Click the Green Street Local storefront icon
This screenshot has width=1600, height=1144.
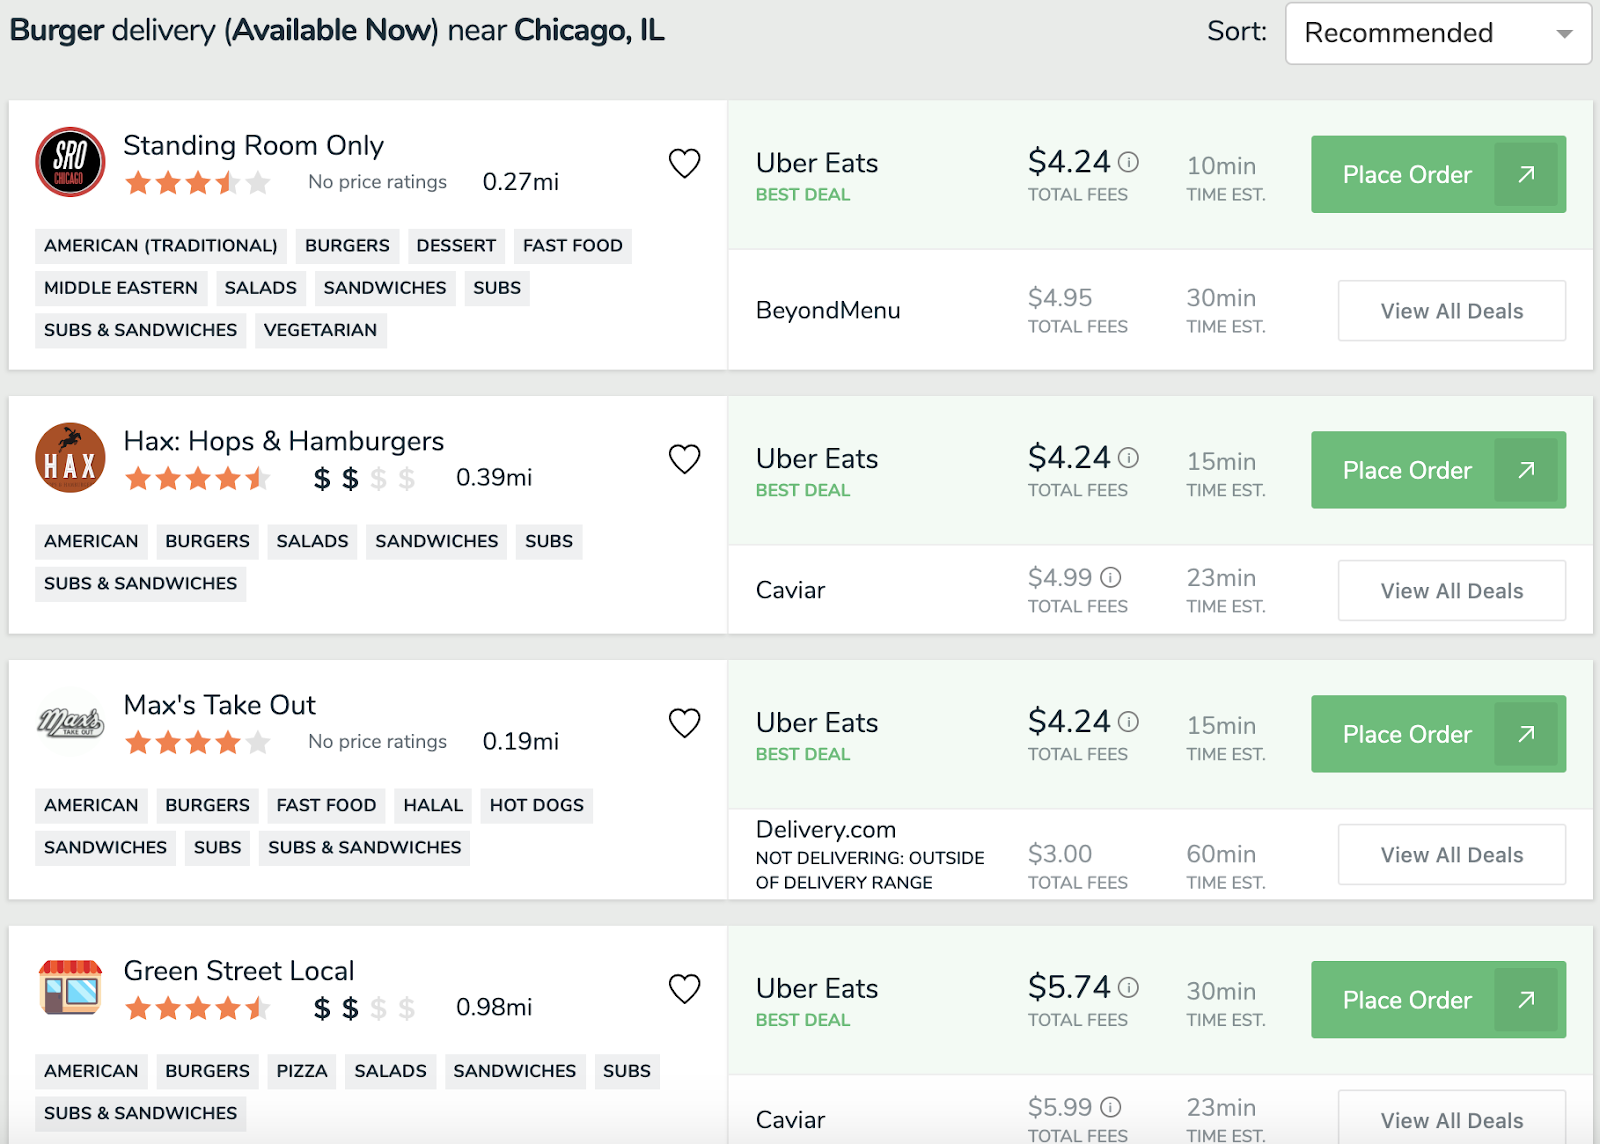pos(70,988)
